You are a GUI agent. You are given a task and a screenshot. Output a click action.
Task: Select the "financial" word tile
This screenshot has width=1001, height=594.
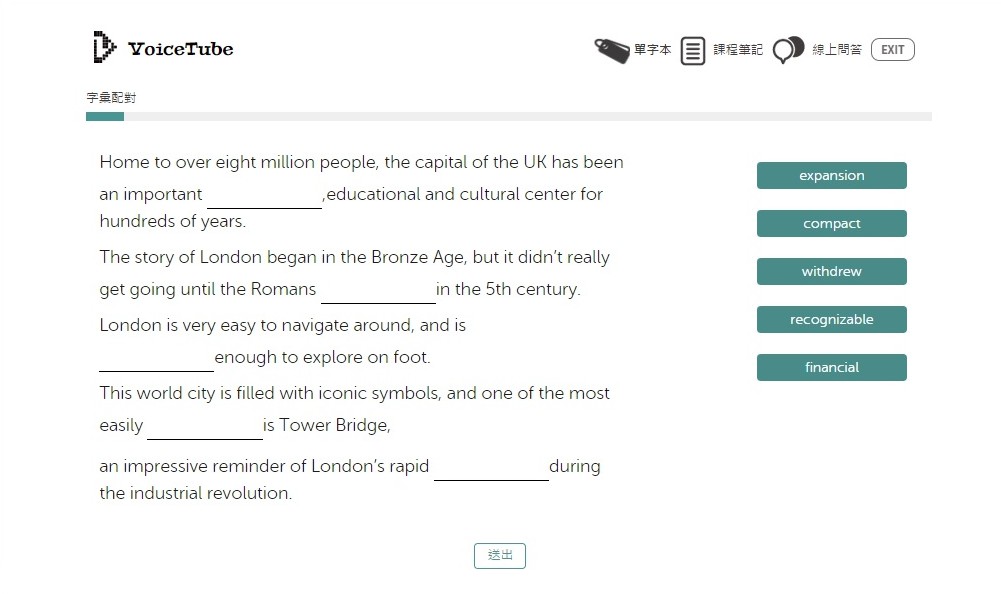pos(831,368)
